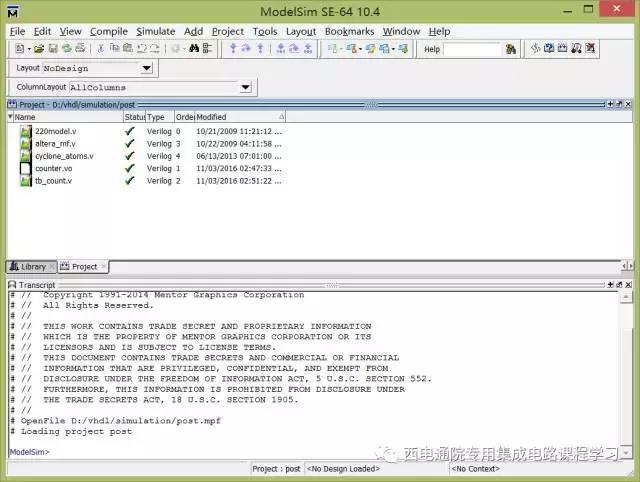Switch to the Project tab
The height and width of the screenshot is (482, 640).
tap(84, 267)
